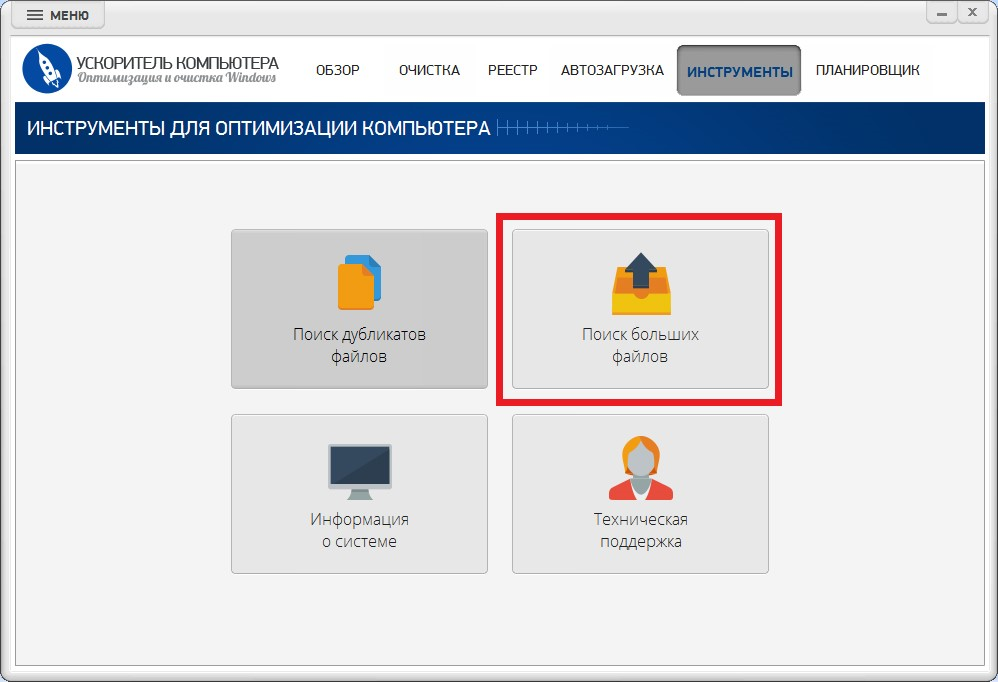
Task: Click the computer monitor icon
Action: [x=360, y=471]
